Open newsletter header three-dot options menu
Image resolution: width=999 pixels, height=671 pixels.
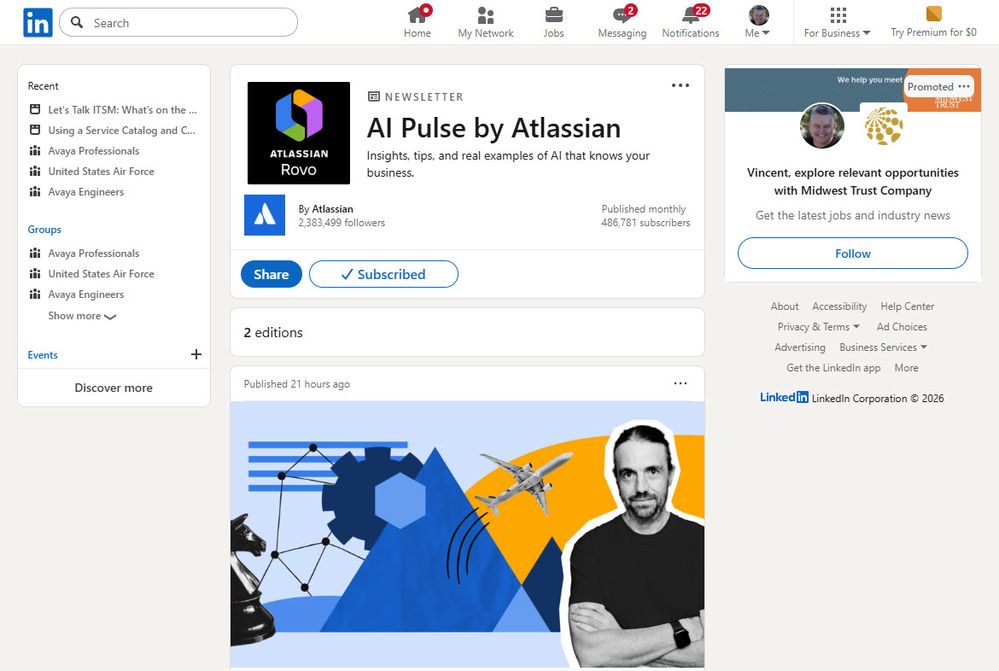[680, 85]
